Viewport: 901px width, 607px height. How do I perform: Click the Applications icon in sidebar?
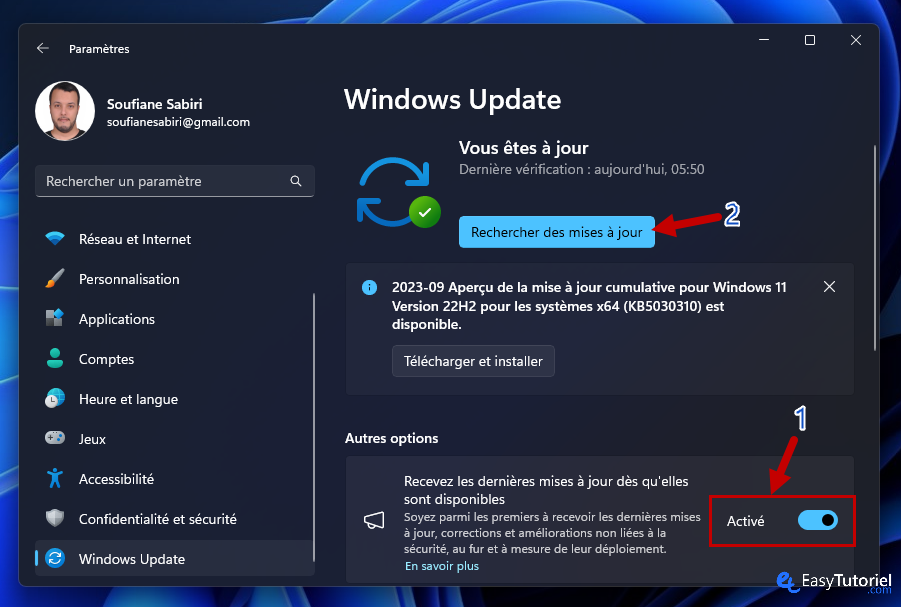tap(55, 318)
